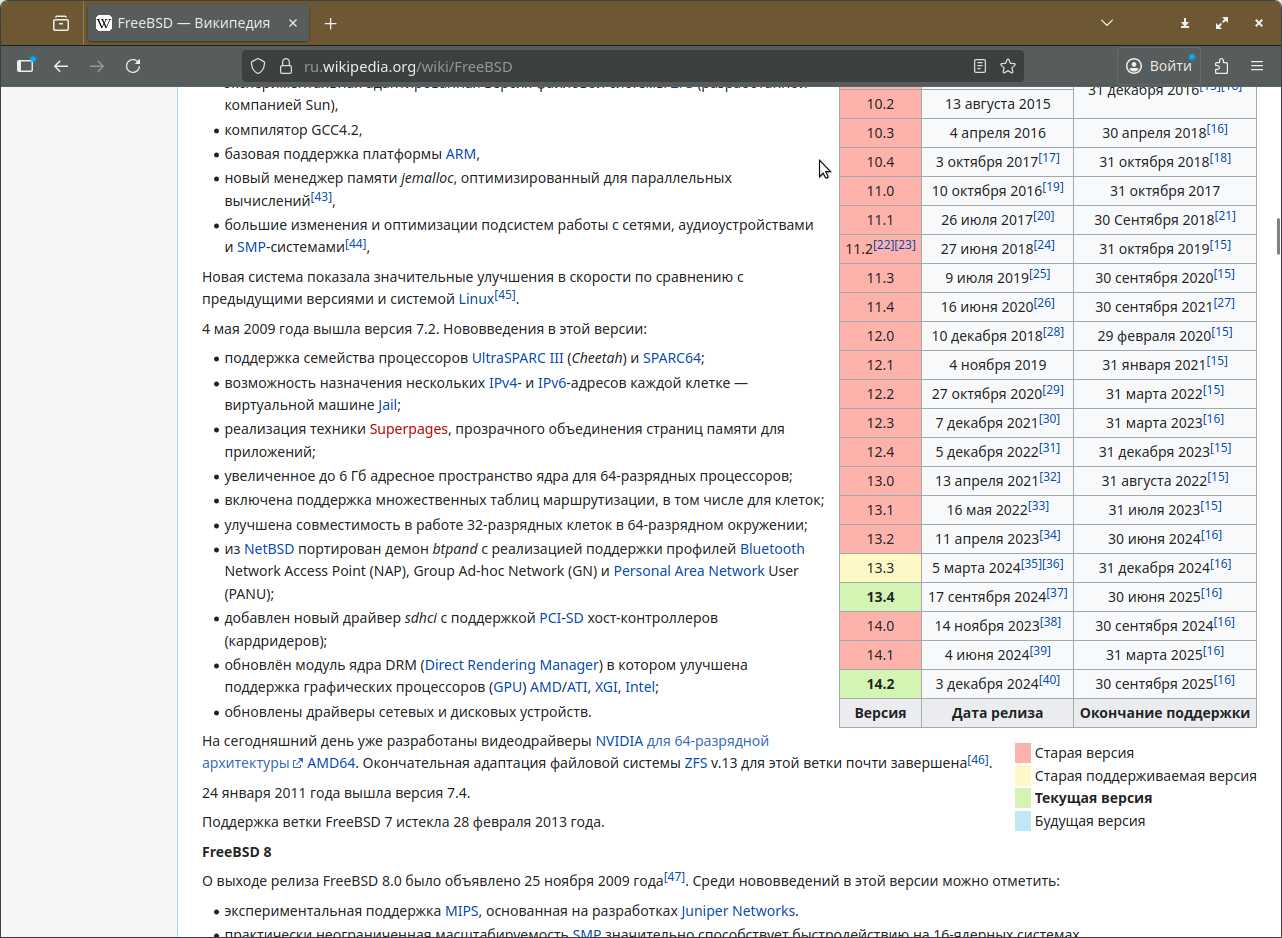1282x938 pixels.
Task: Open footnote [40] beside 3 декабря 2024
Action: click(1049, 679)
